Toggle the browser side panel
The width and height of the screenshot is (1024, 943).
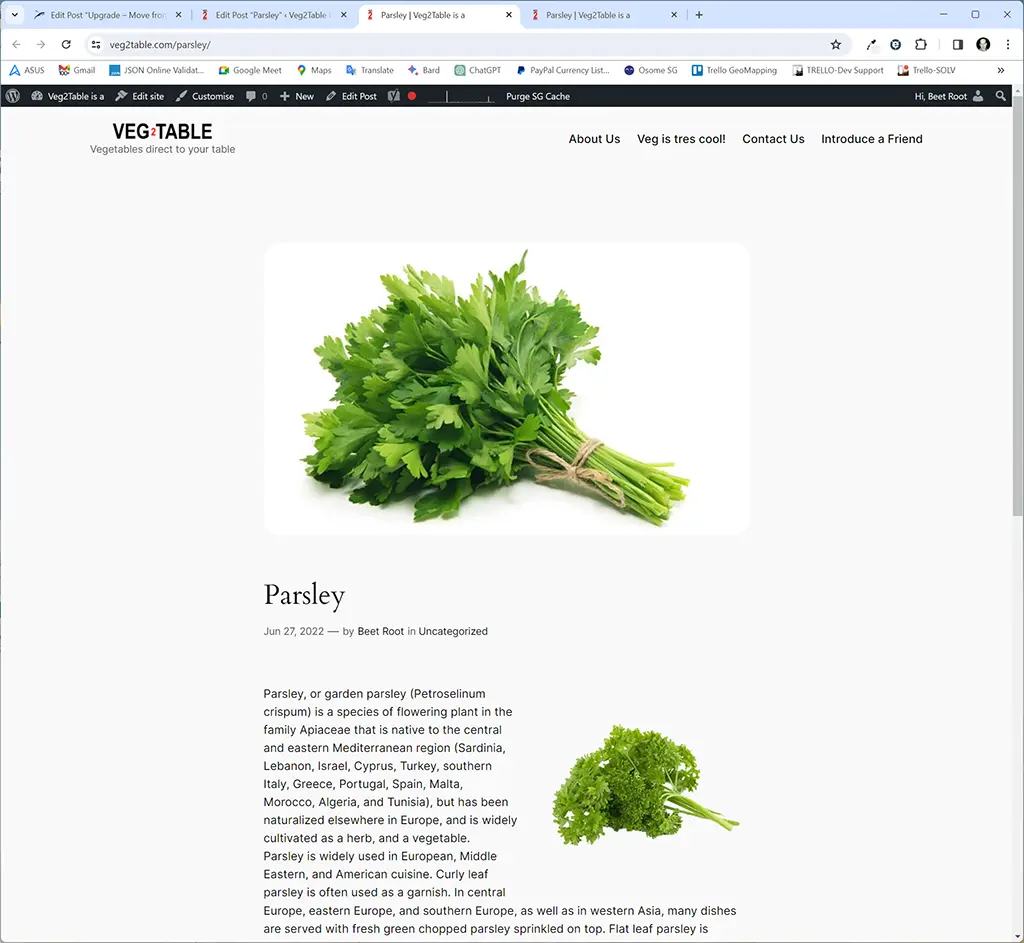pos(957,45)
